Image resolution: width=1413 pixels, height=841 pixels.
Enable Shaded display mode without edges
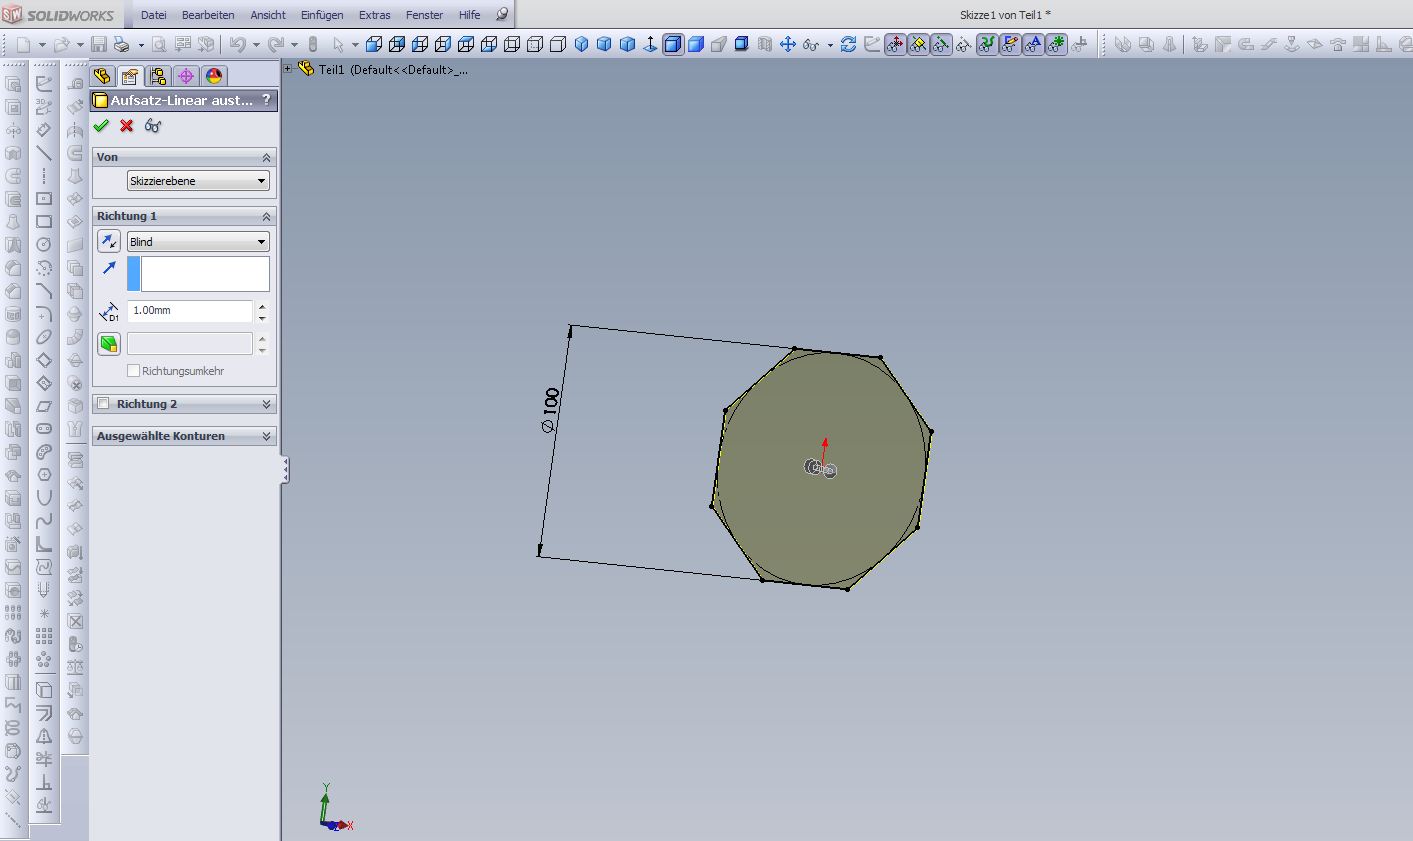coord(696,44)
